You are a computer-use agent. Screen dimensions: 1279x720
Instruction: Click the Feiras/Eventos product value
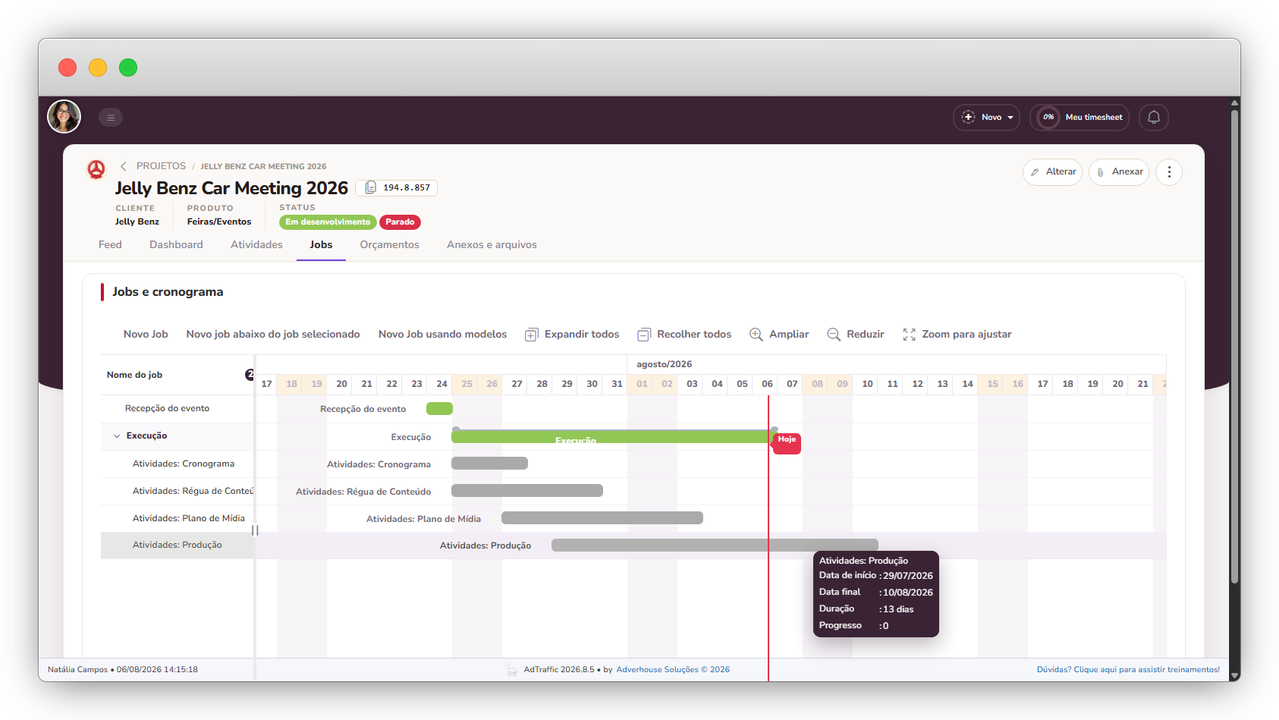coord(219,222)
